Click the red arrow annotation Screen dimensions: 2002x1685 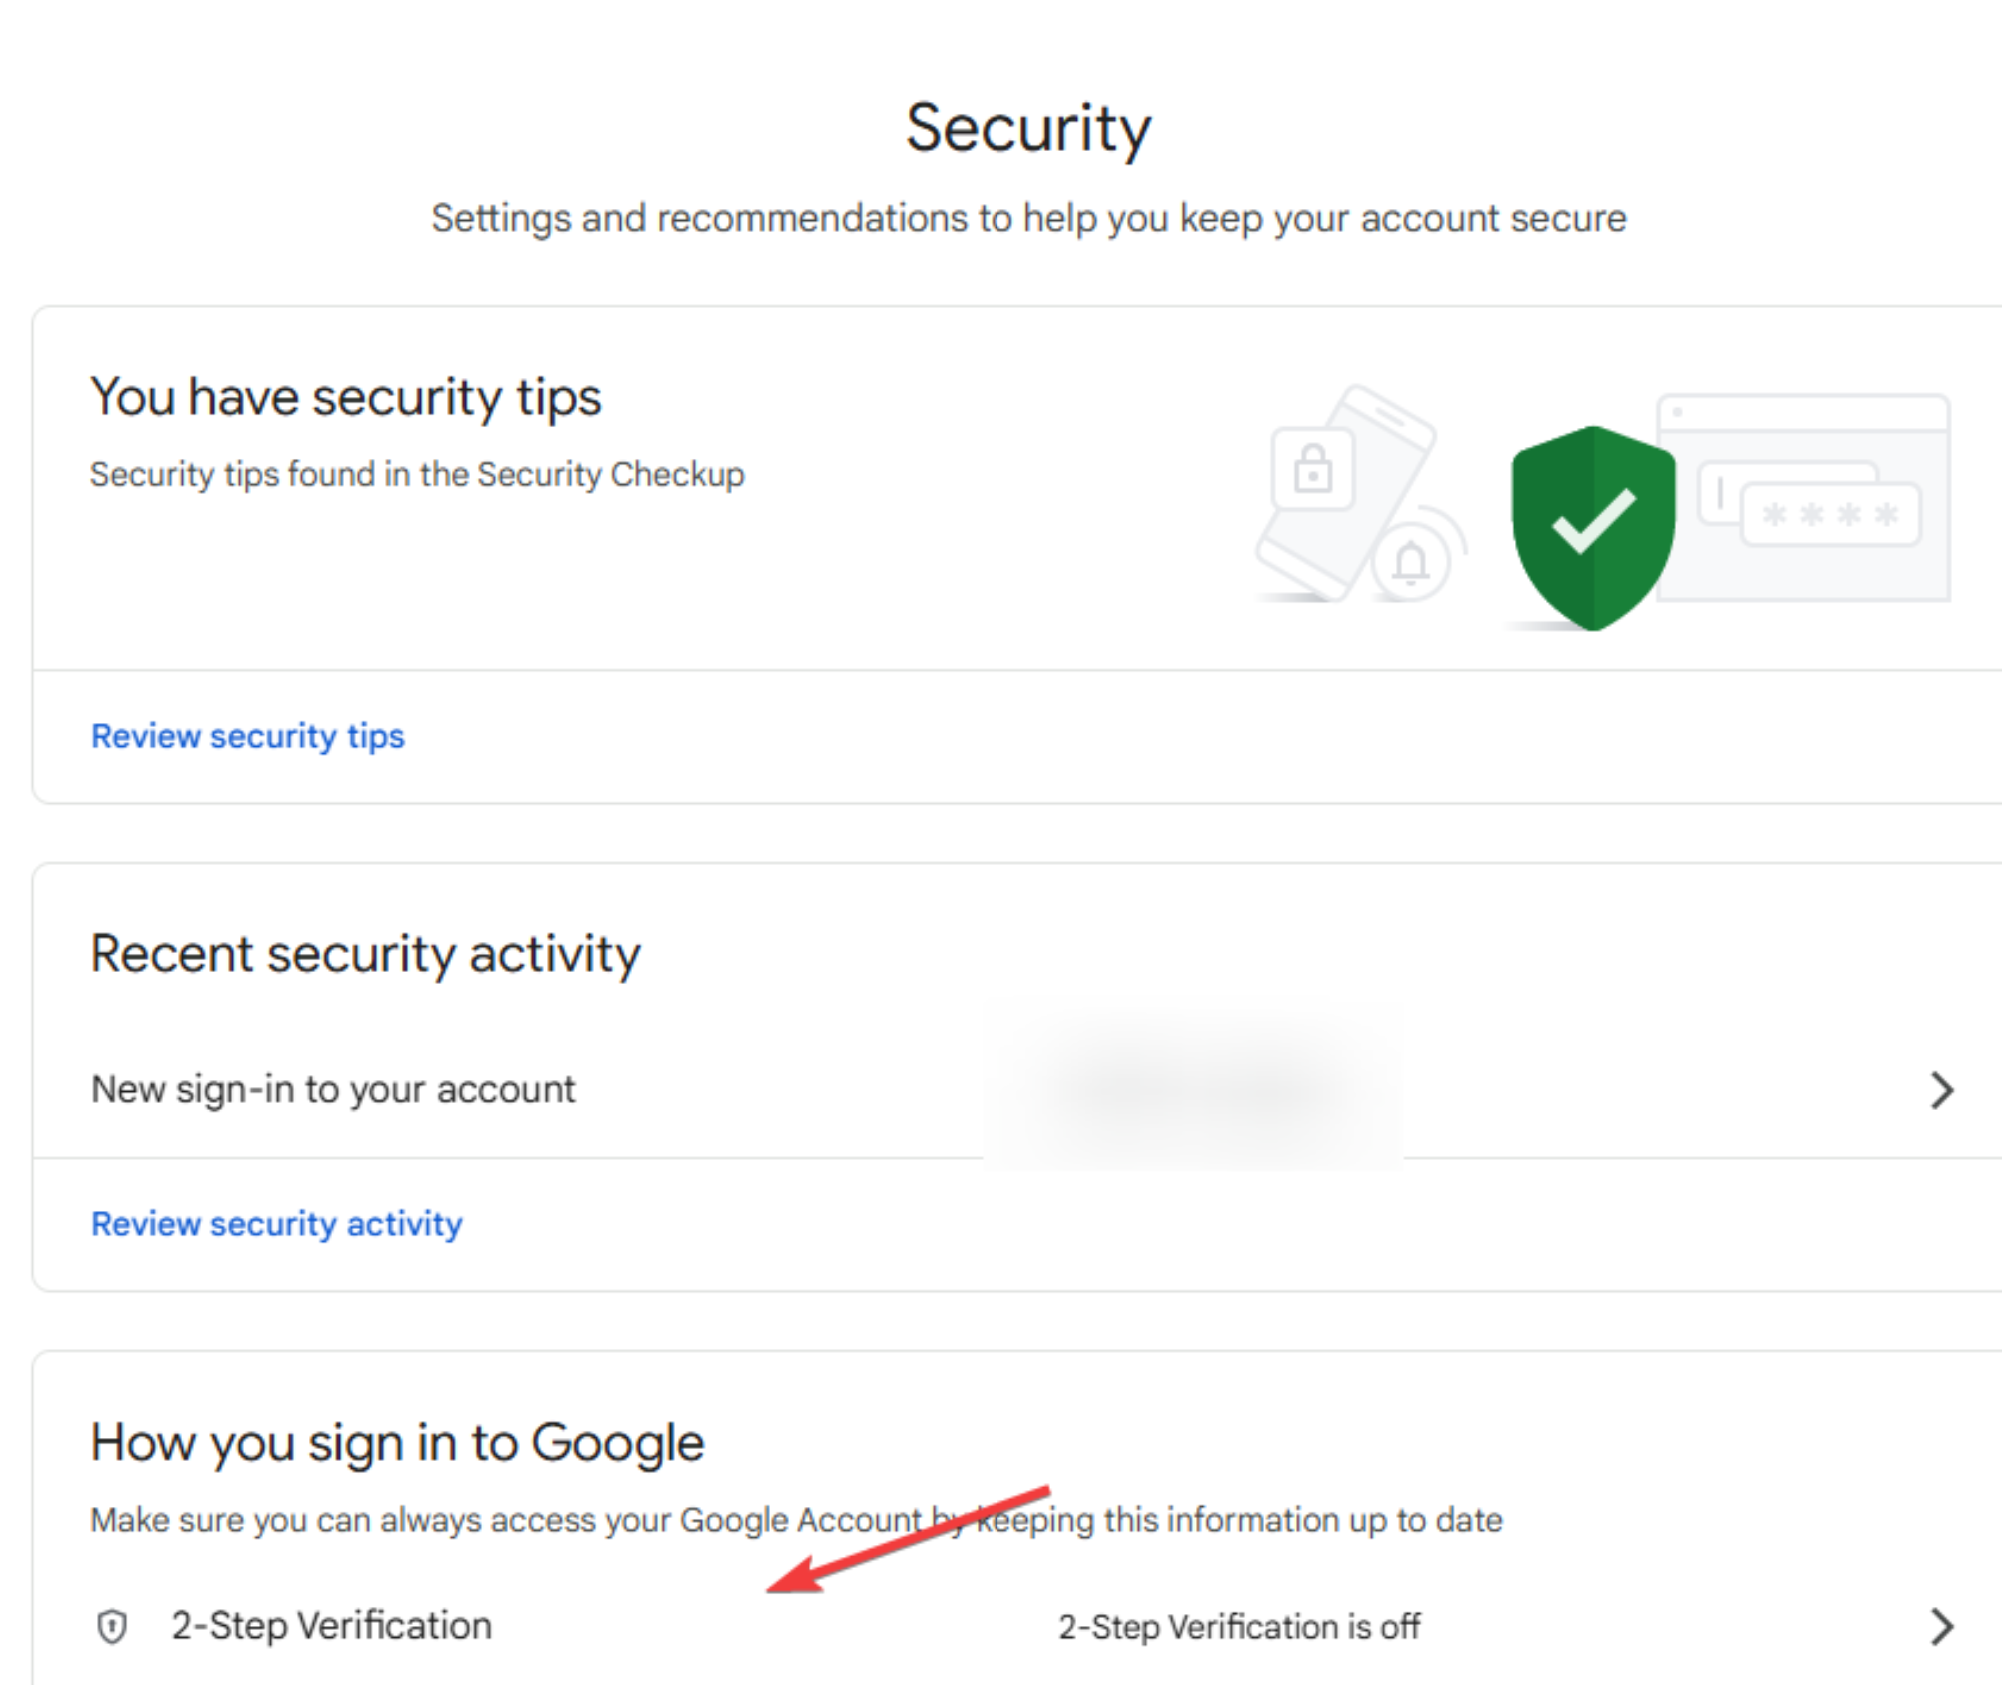(905, 1540)
